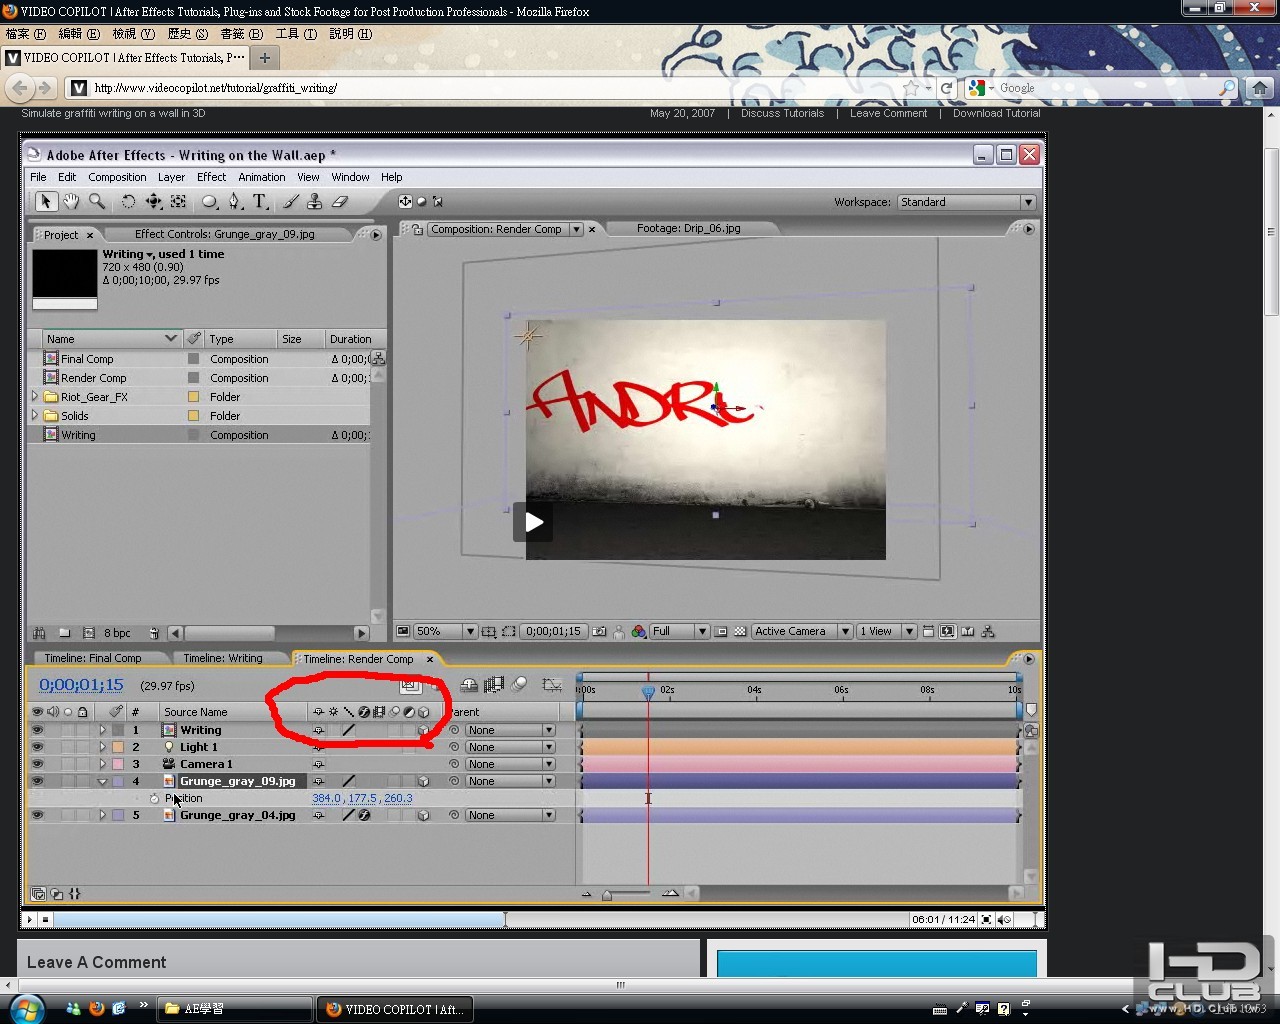Select the Clone Stamp tool

[314, 202]
